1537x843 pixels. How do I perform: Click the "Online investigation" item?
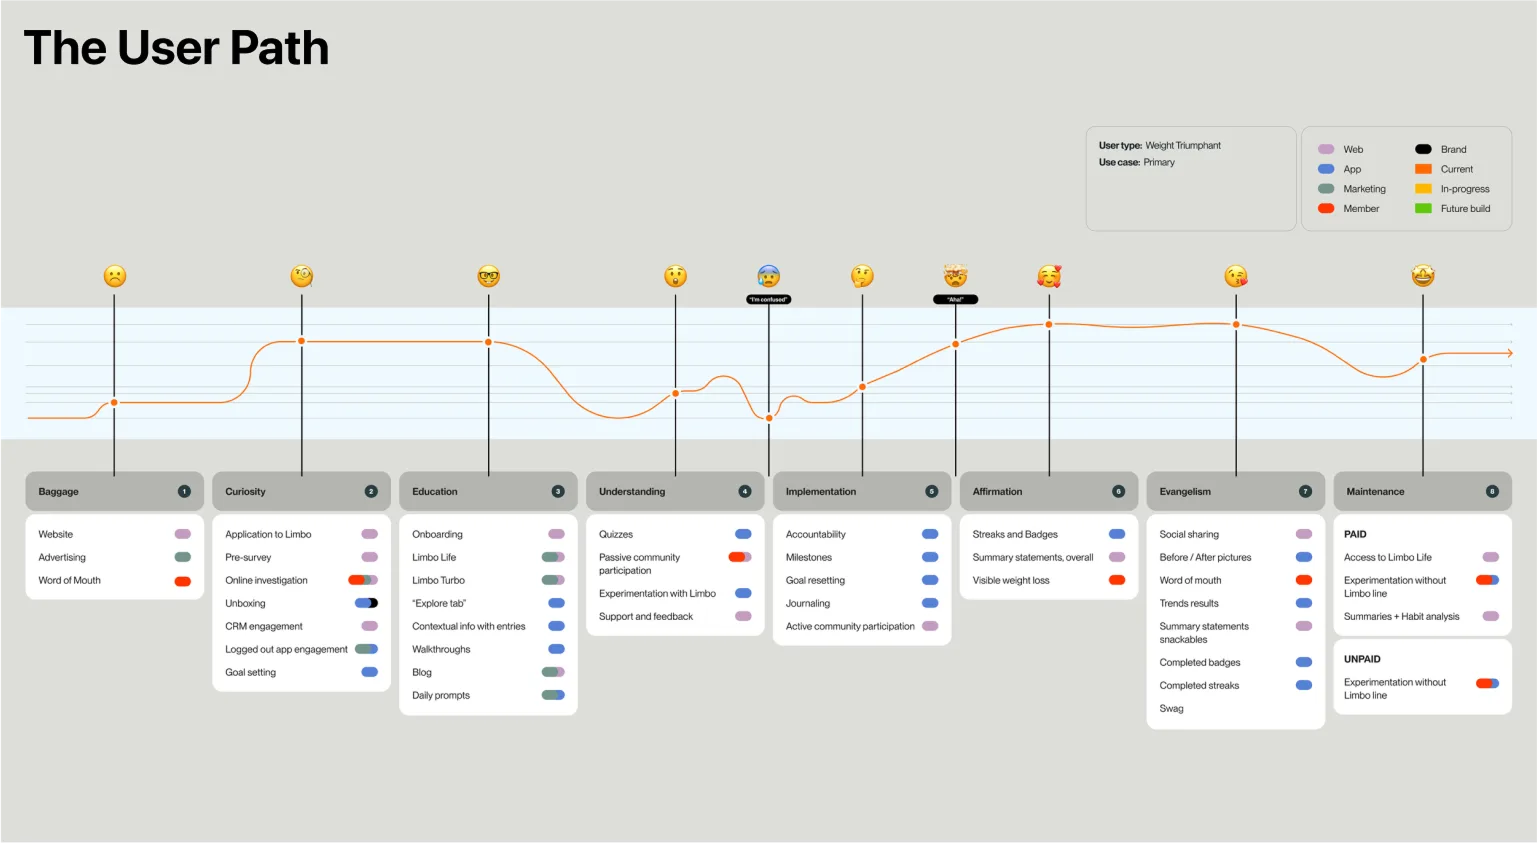click(266, 580)
